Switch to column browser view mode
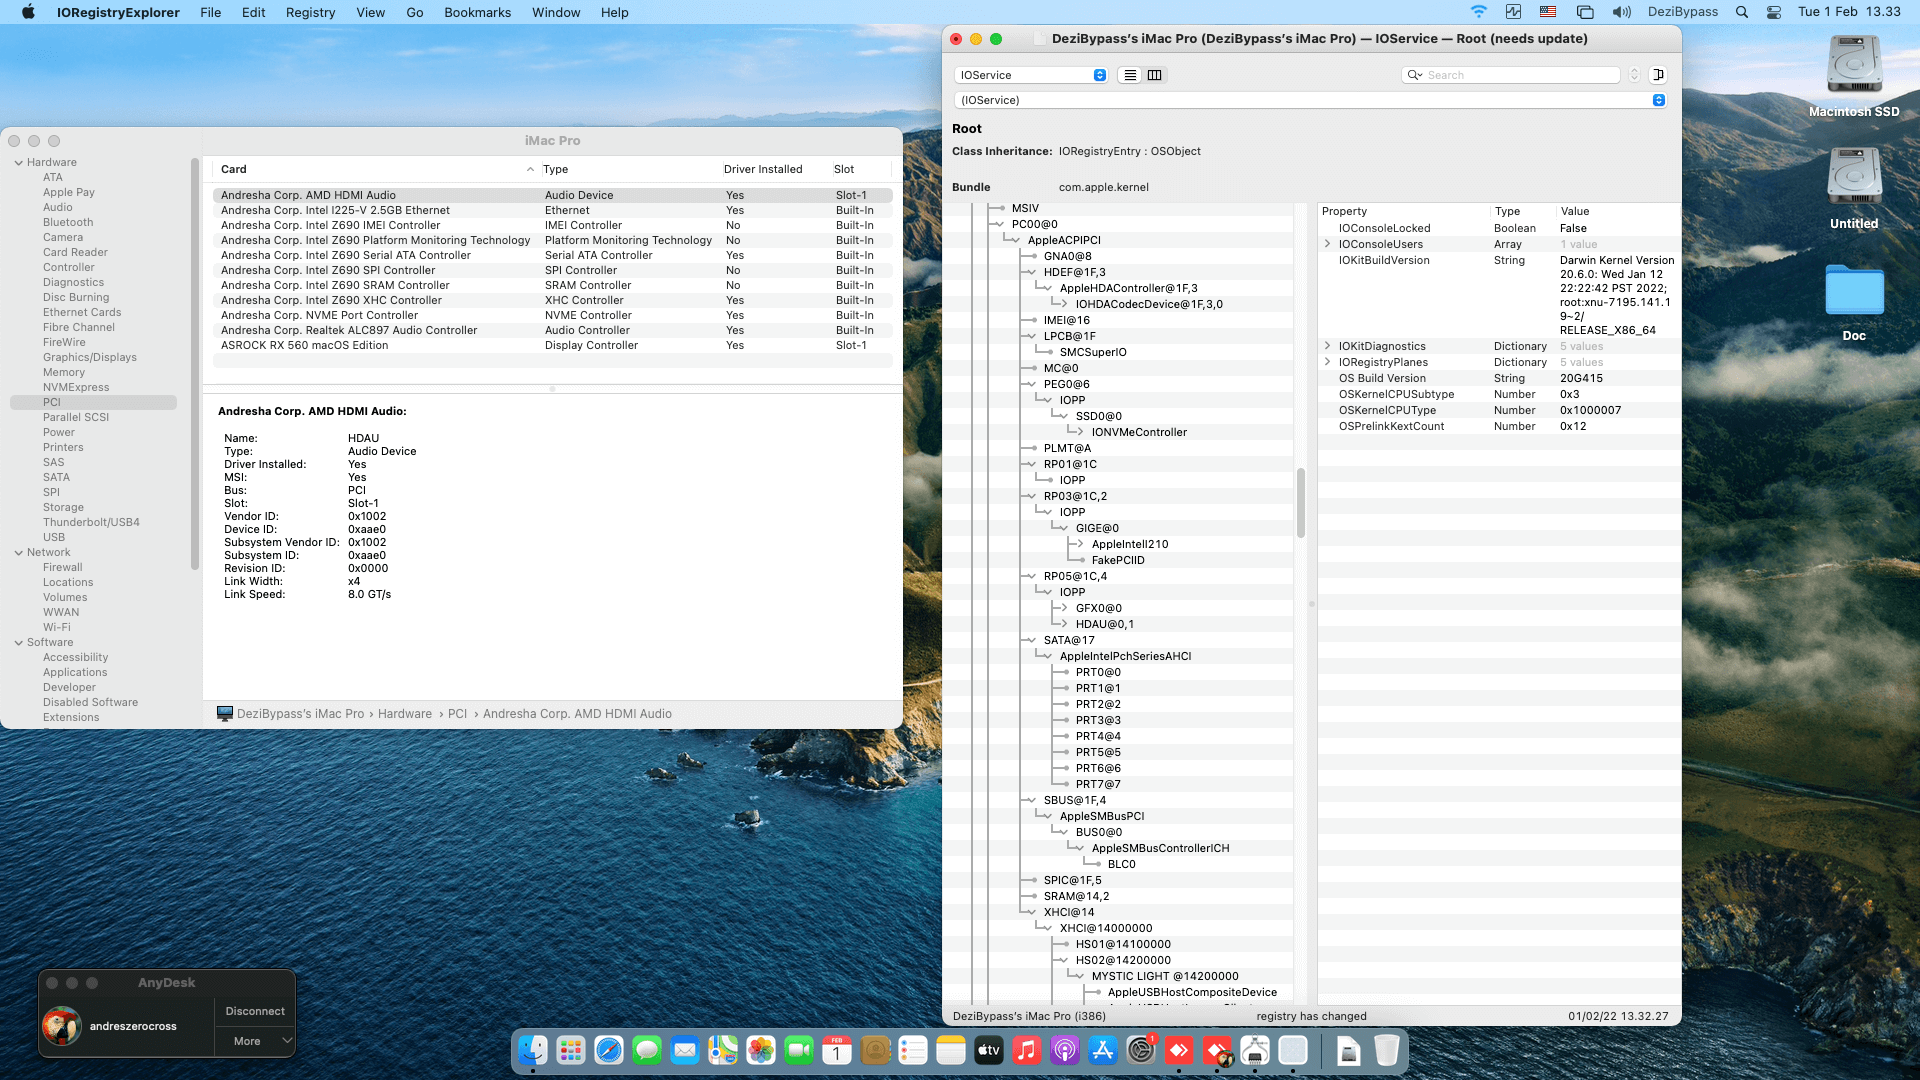The width and height of the screenshot is (1920, 1080). (x=1155, y=75)
